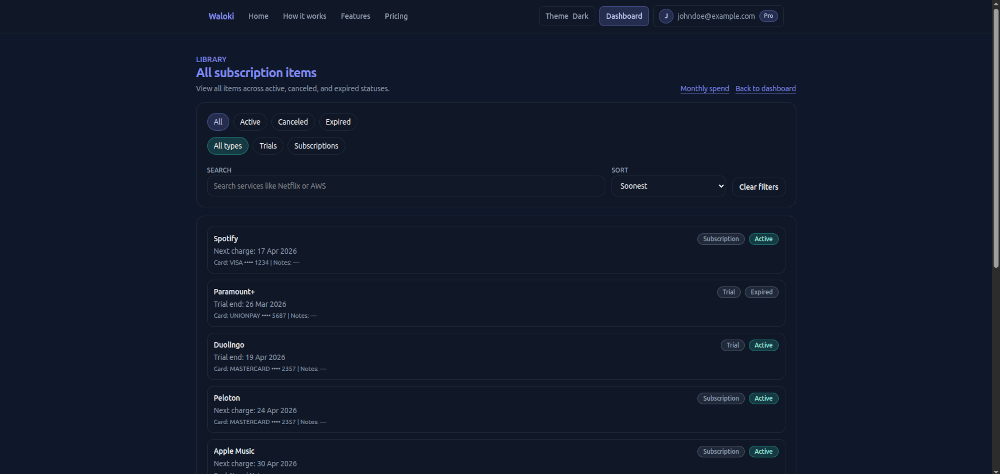Open the Monthly spend link
Viewport: 1000px width, 474px height.
[x=705, y=89]
